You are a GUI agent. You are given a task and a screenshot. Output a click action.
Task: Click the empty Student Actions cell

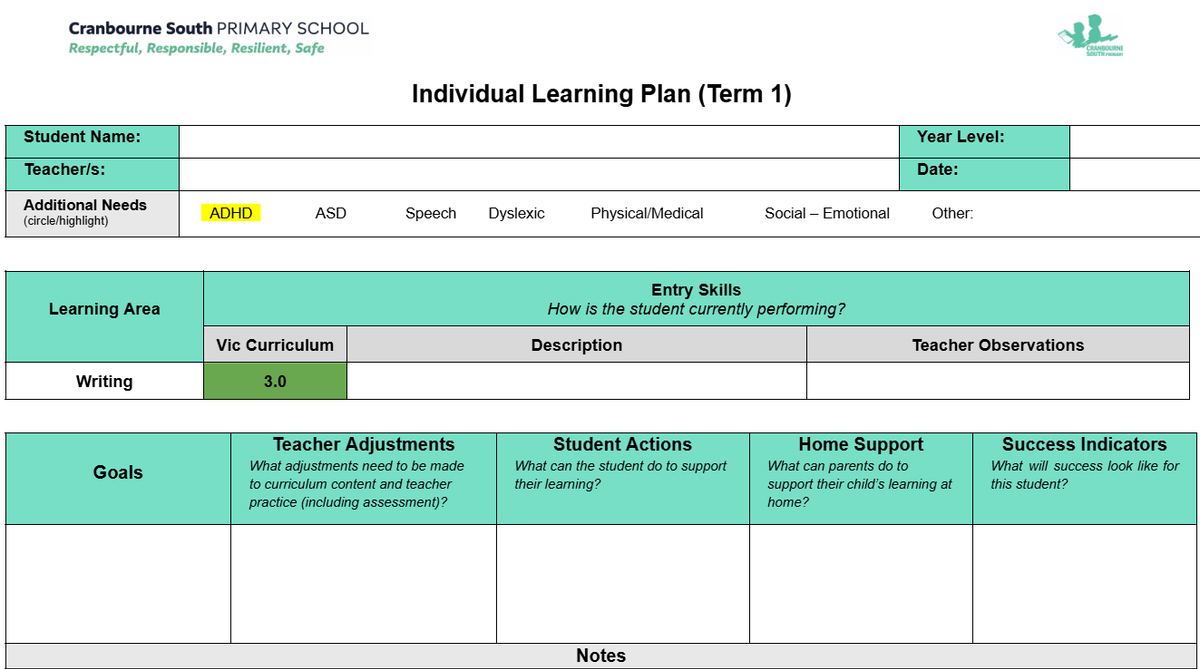pyautogui.click(x=623, y=583)
